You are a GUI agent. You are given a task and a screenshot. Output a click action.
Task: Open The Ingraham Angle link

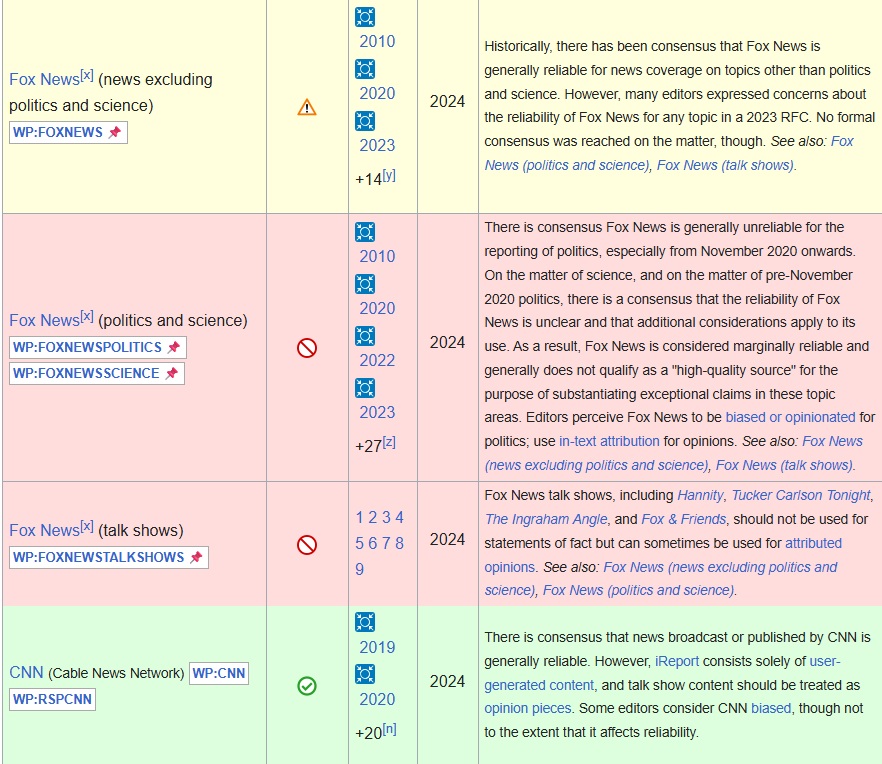[546, 519]
